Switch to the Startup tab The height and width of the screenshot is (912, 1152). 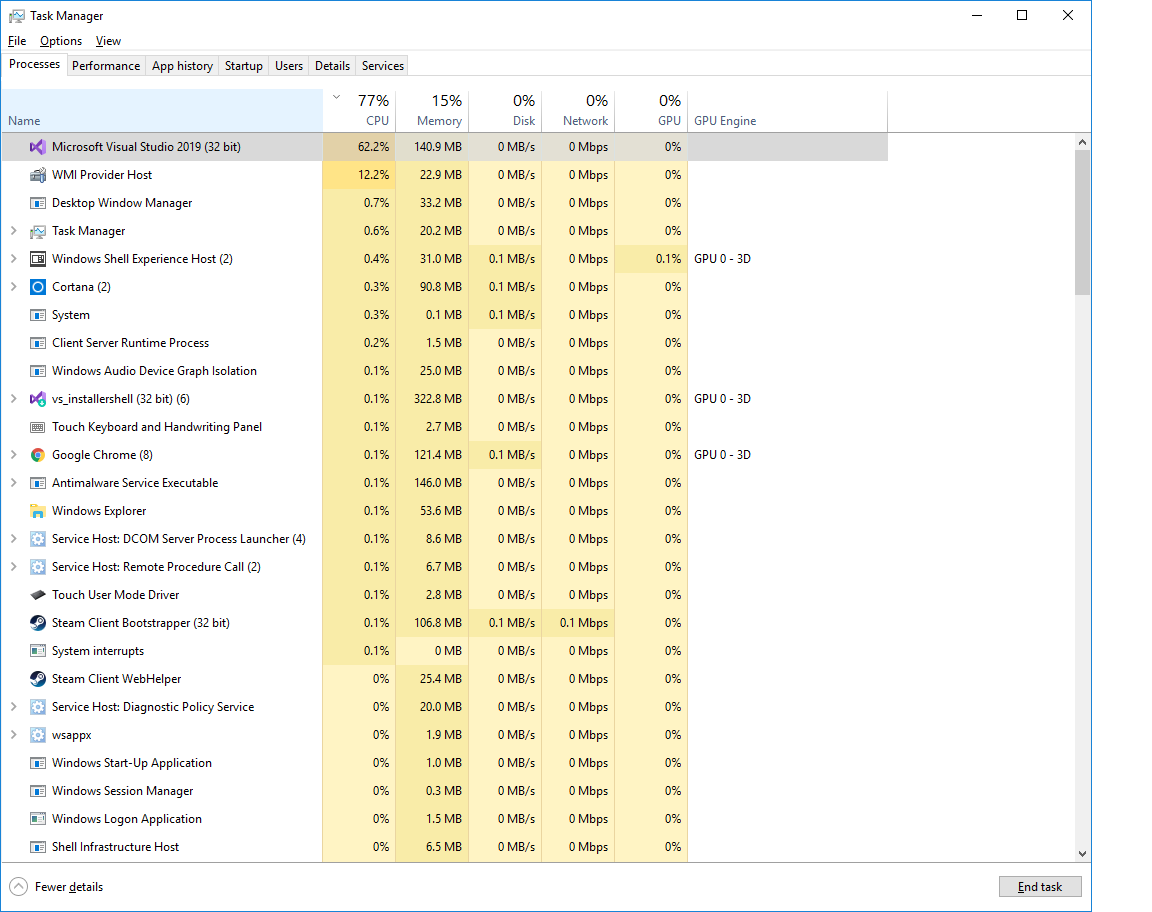pos(243,66)
